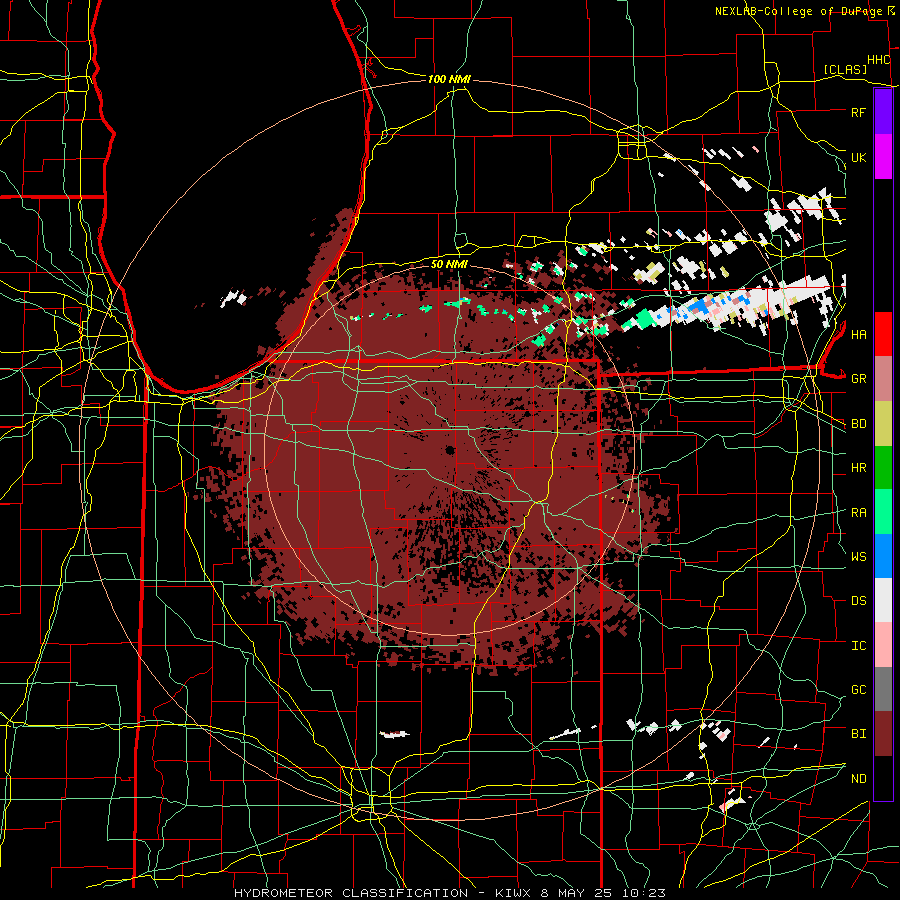Click the UK magenta legend swatch
900x900 pixels.
(x=883, y=157)
